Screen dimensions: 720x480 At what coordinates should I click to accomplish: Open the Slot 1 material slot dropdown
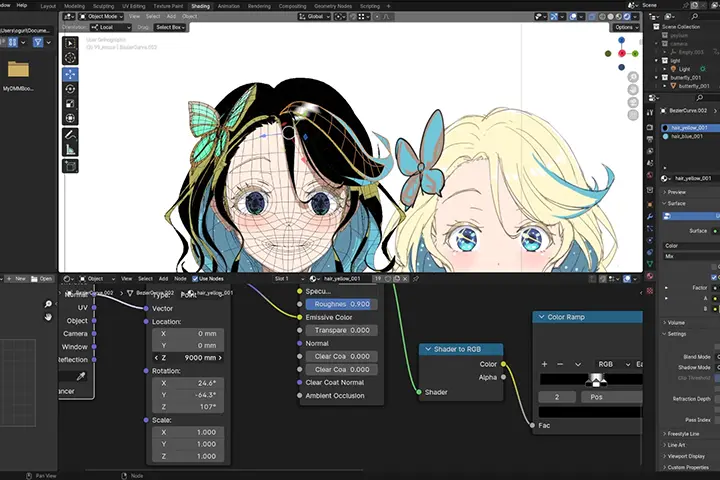[289, 279]
